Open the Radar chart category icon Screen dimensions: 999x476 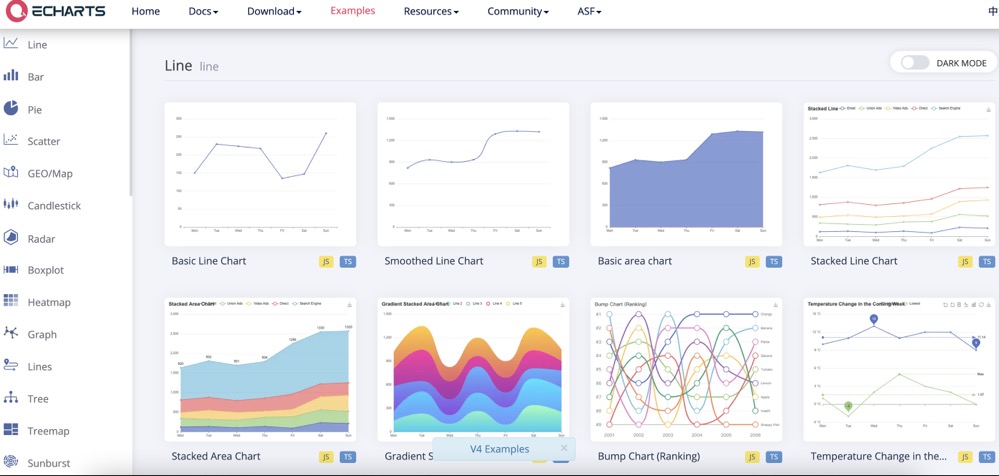11,237
